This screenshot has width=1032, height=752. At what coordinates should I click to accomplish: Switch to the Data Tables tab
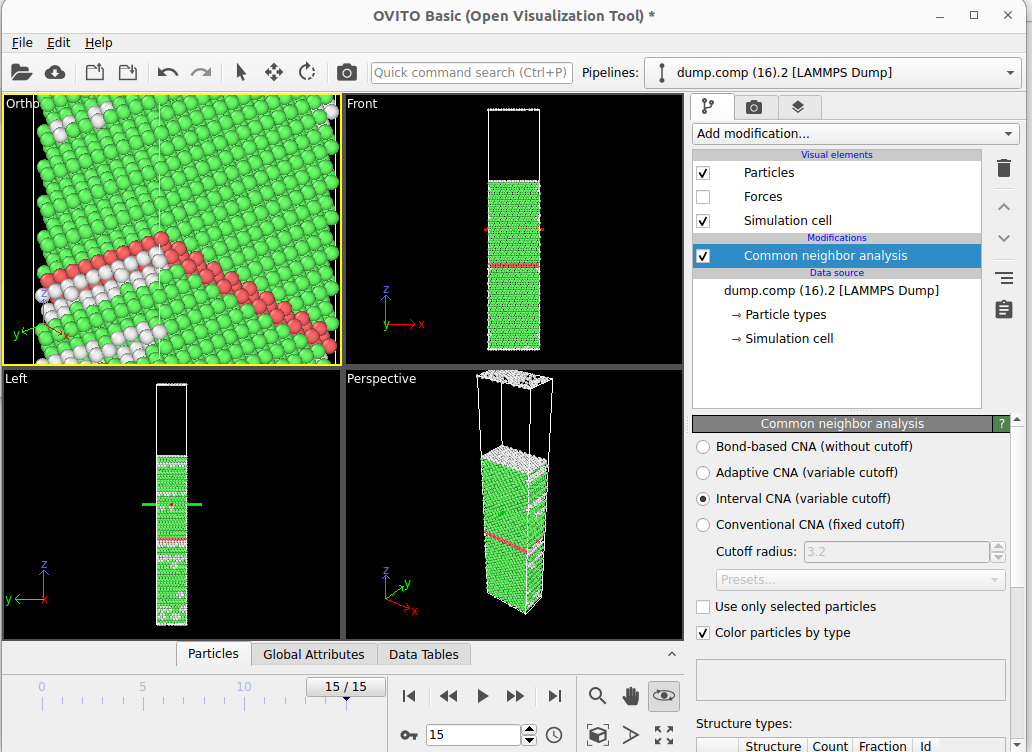coord(423,655)
